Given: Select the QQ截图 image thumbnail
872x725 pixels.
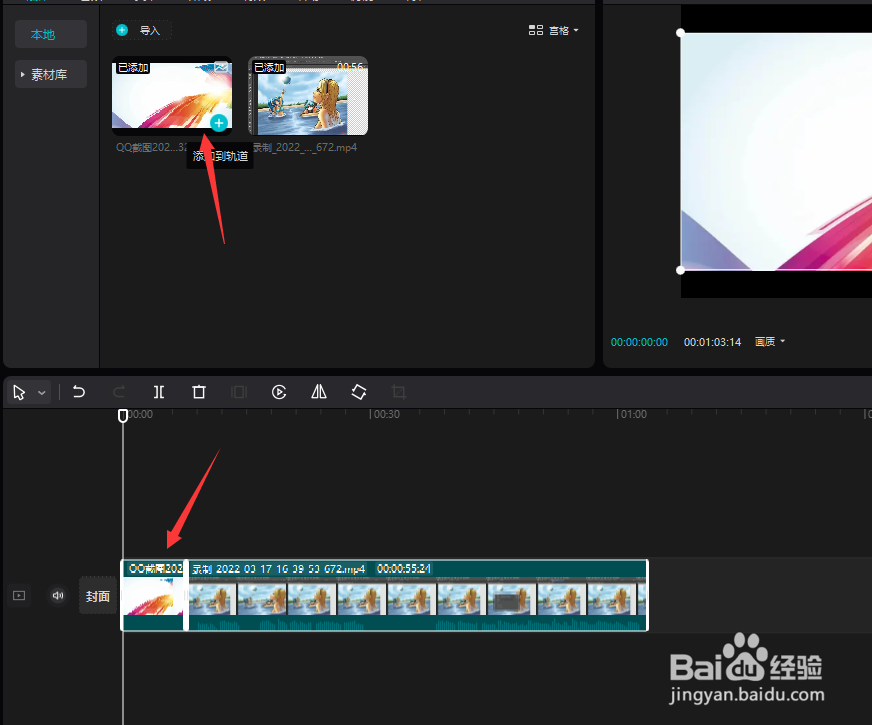Looking at the screenshot, I should pyautogui.click(x=172, y=96).
